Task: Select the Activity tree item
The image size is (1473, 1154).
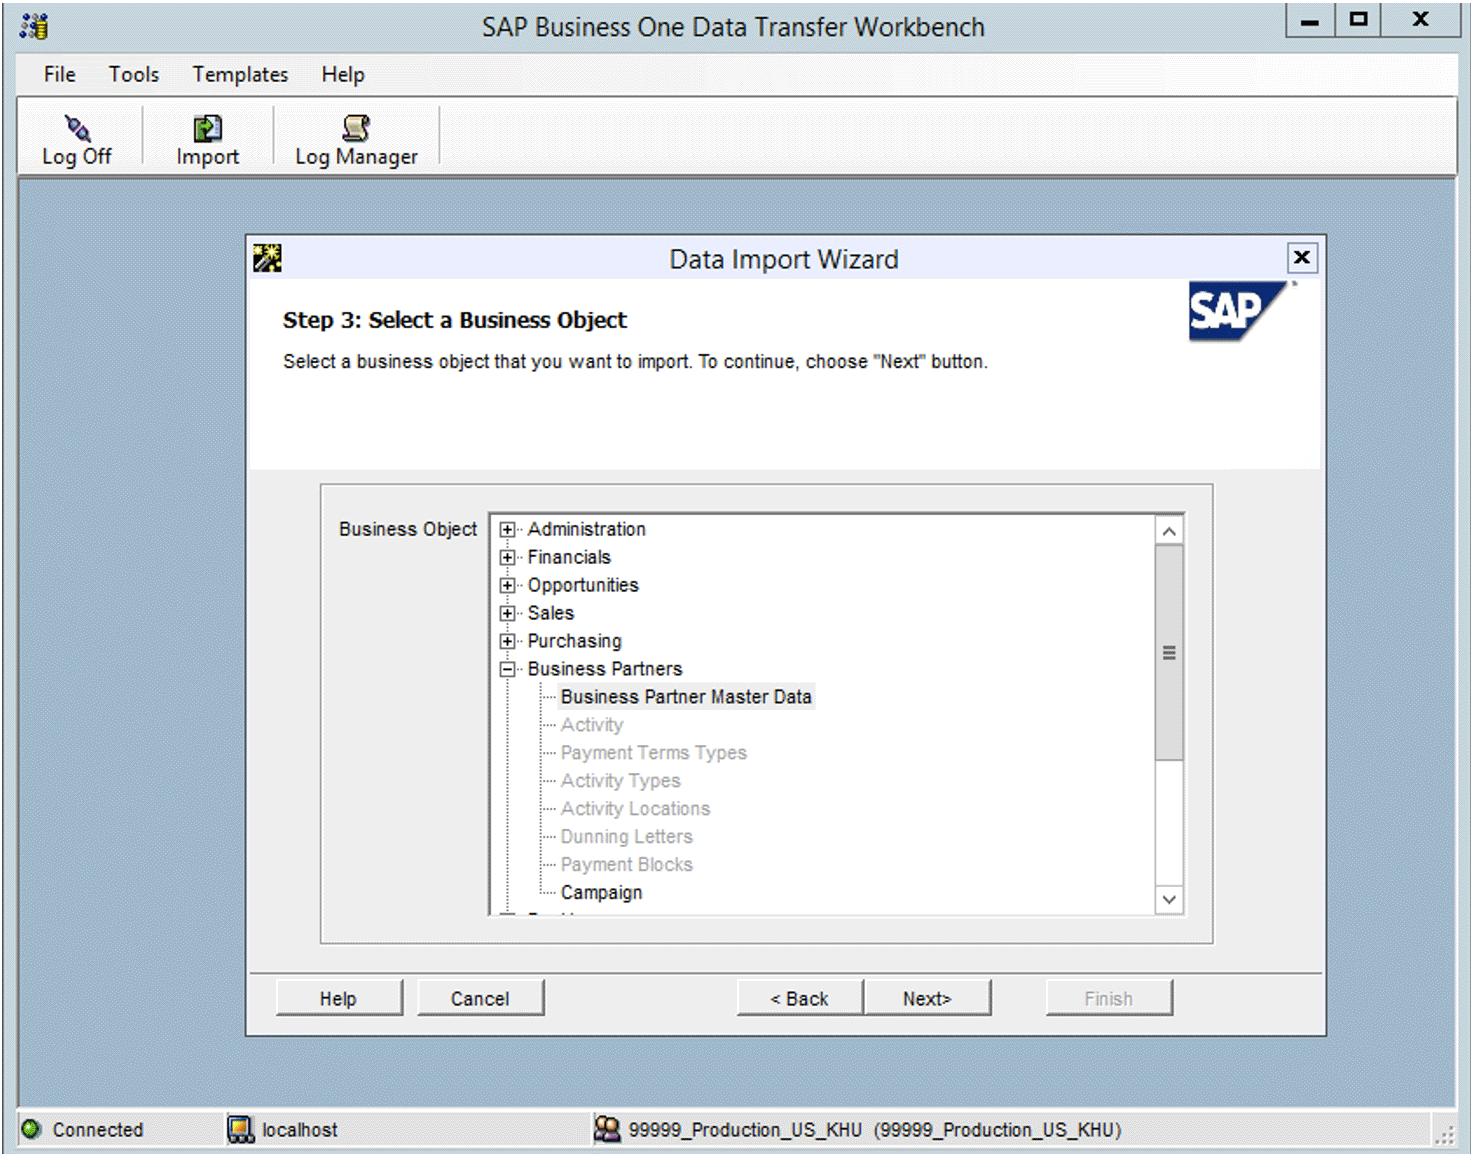Action: 592,725
